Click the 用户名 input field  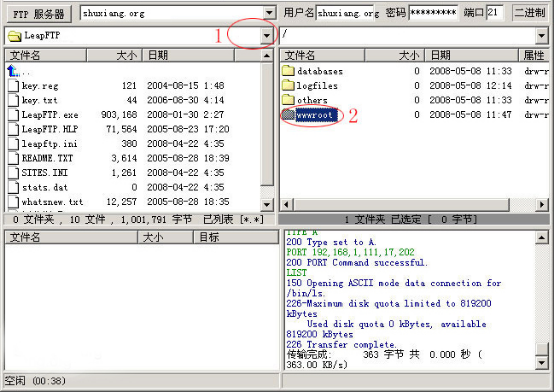[x=345, y=13]
